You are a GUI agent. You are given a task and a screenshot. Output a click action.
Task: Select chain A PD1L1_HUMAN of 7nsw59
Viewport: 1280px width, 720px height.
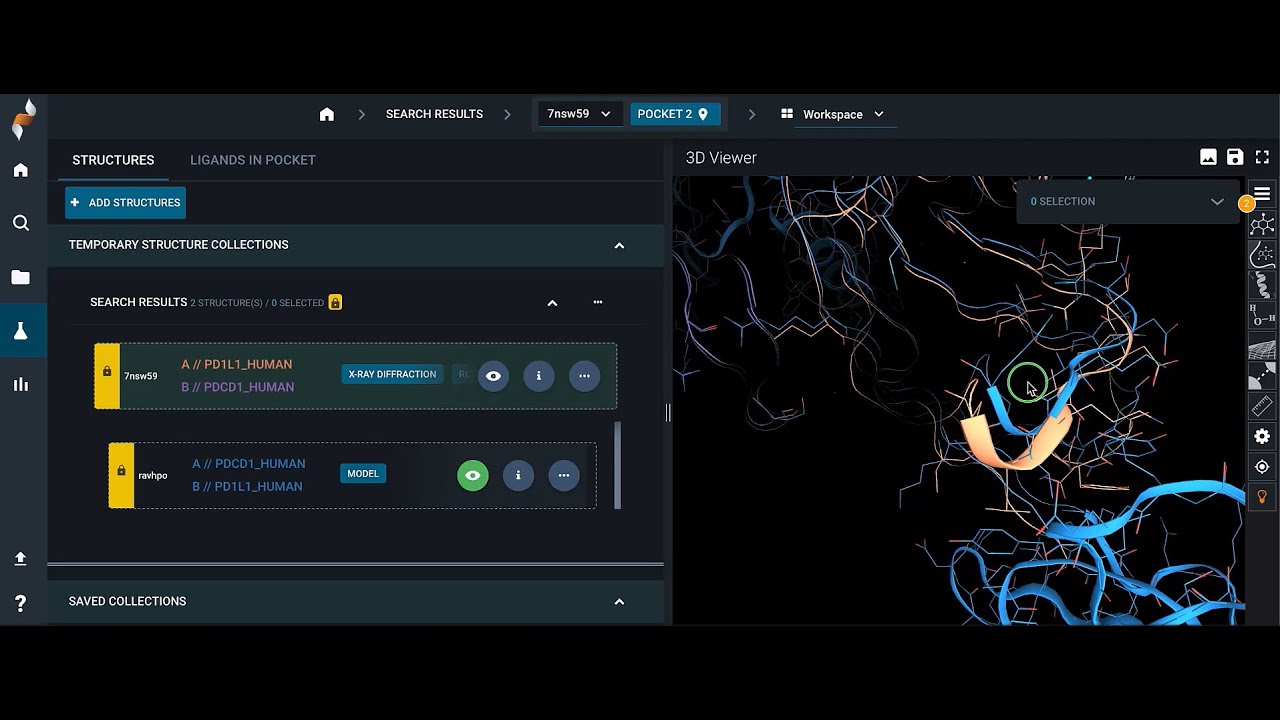pyautogui.click(x=237, y=365)
